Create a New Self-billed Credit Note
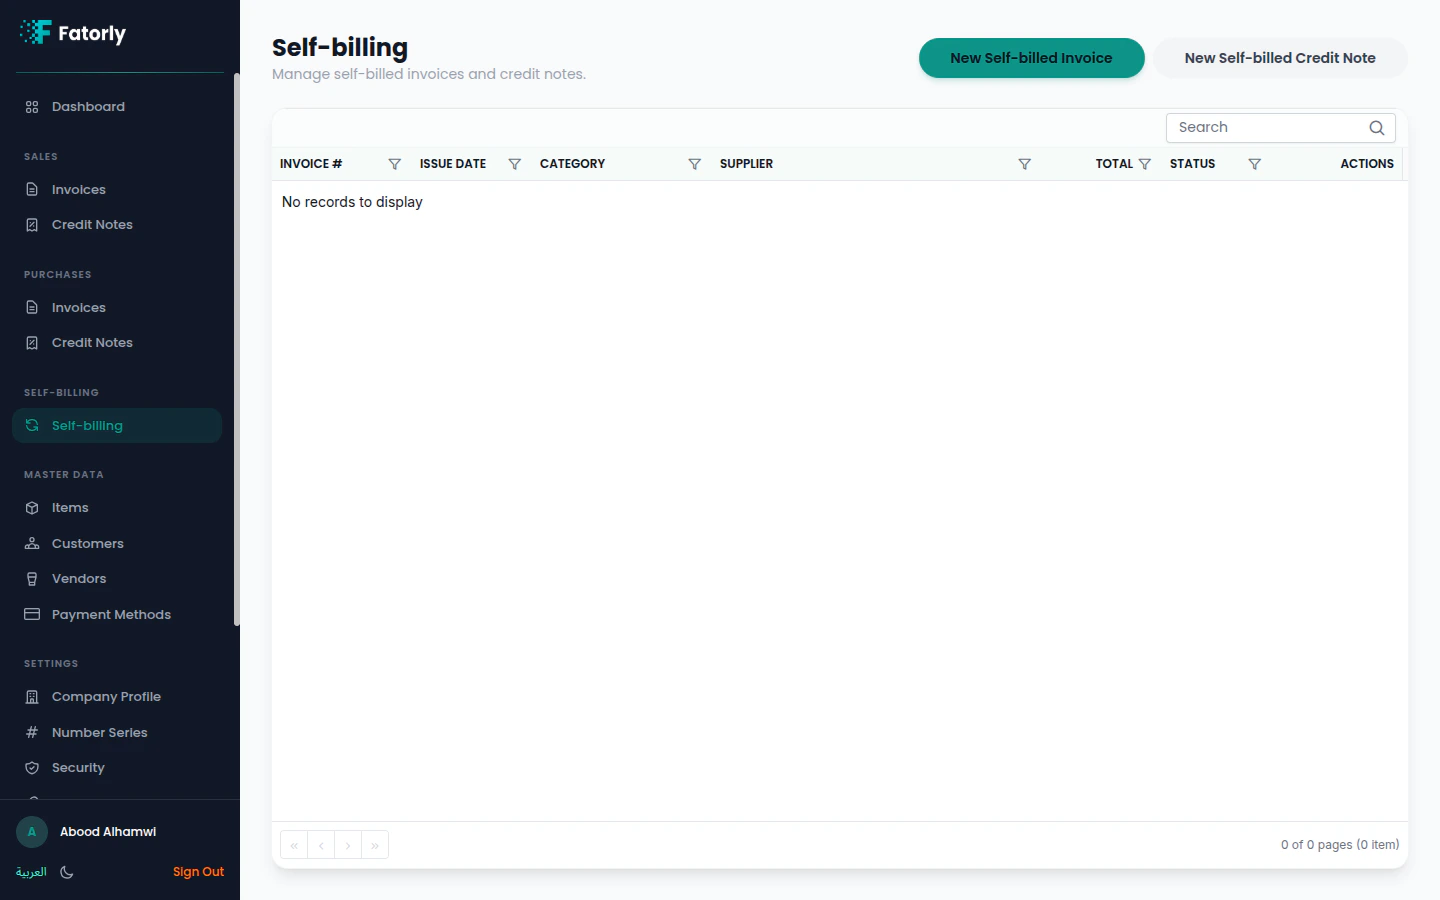1440x900 pixels. 1280,58
